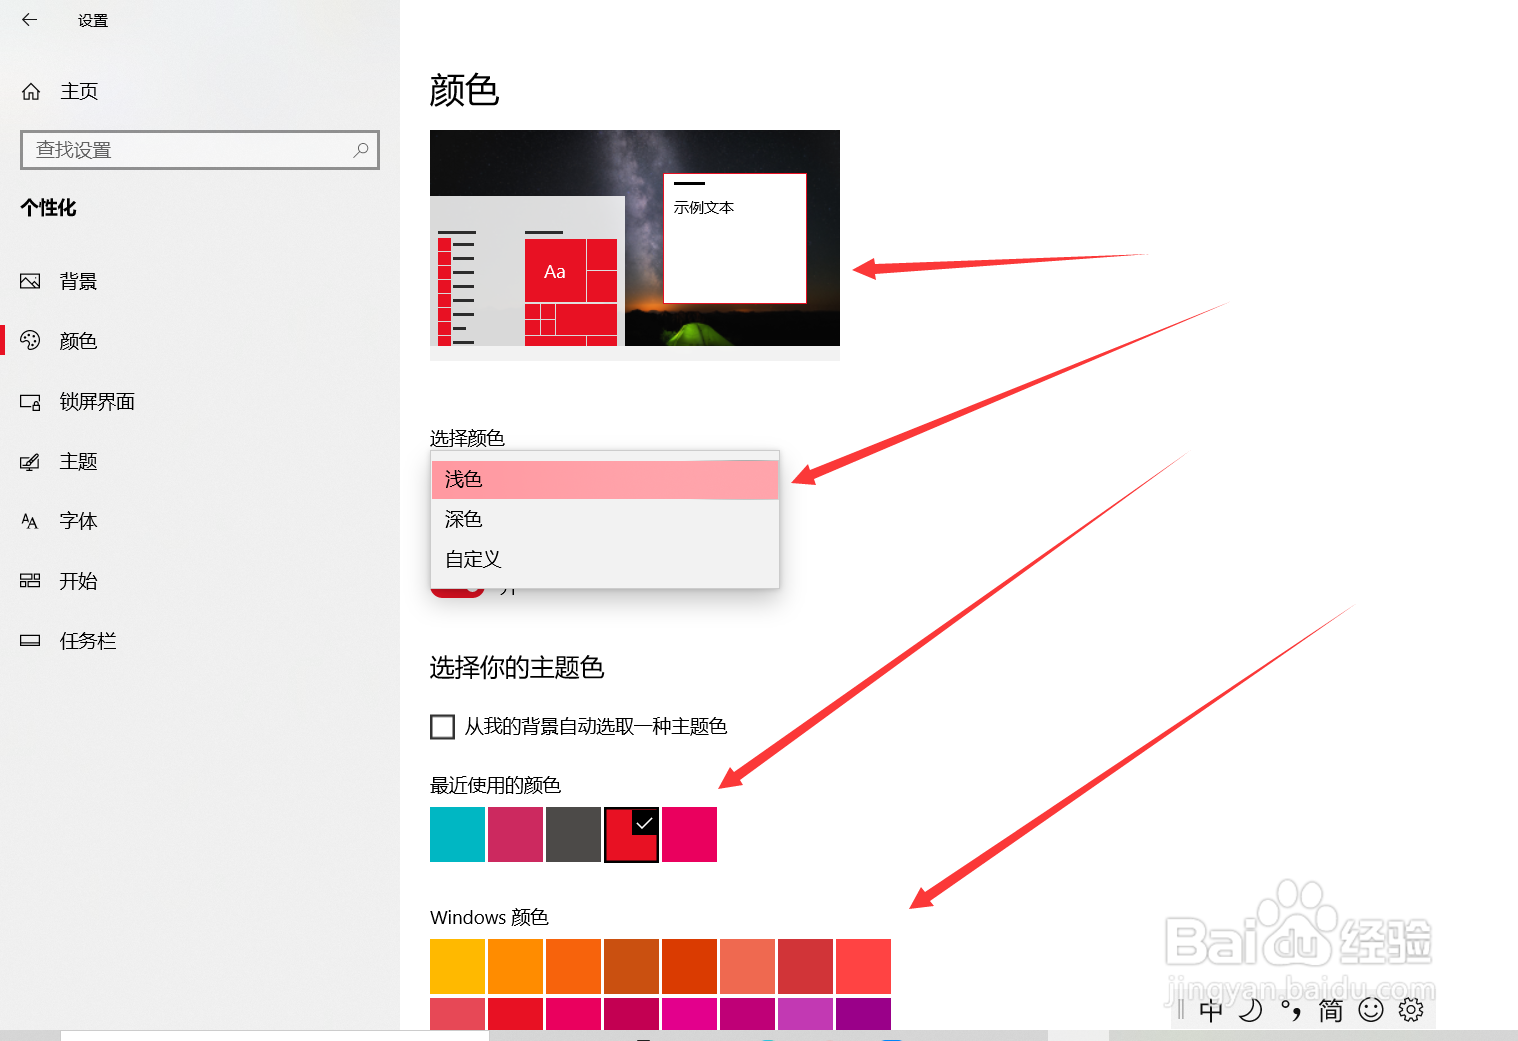Select the 开始 start tiles icon
Viewport: 1518px width, 1041px height.
pos(30,581)
